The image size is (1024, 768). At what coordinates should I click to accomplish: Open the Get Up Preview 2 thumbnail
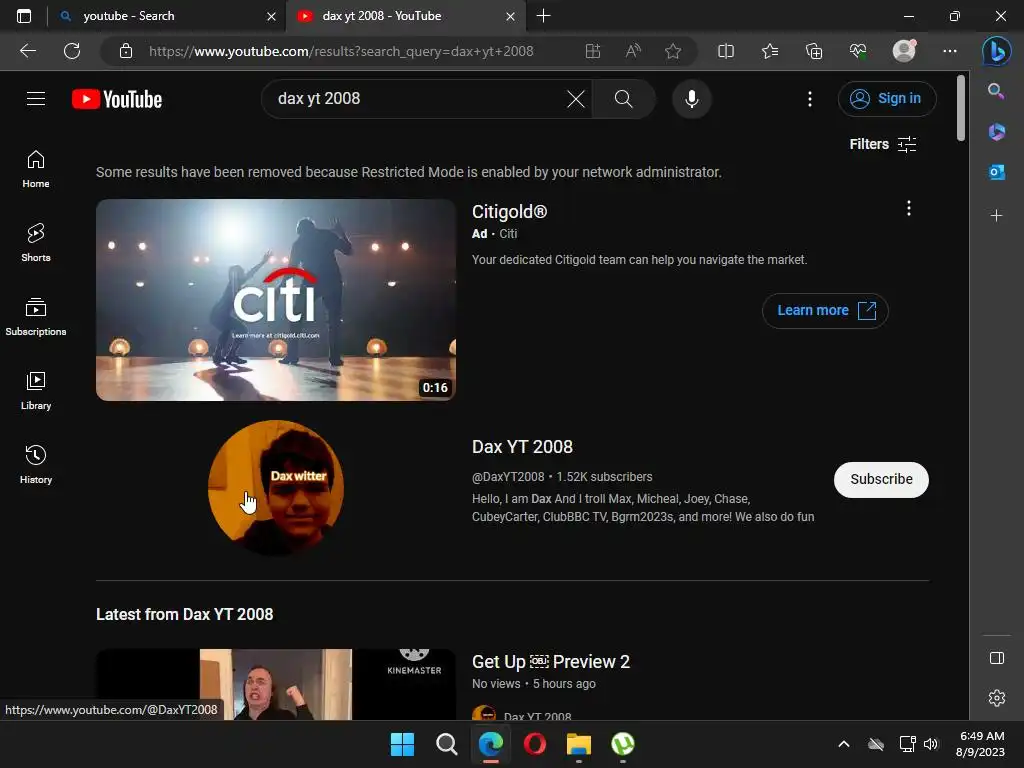tap(276, 684)
